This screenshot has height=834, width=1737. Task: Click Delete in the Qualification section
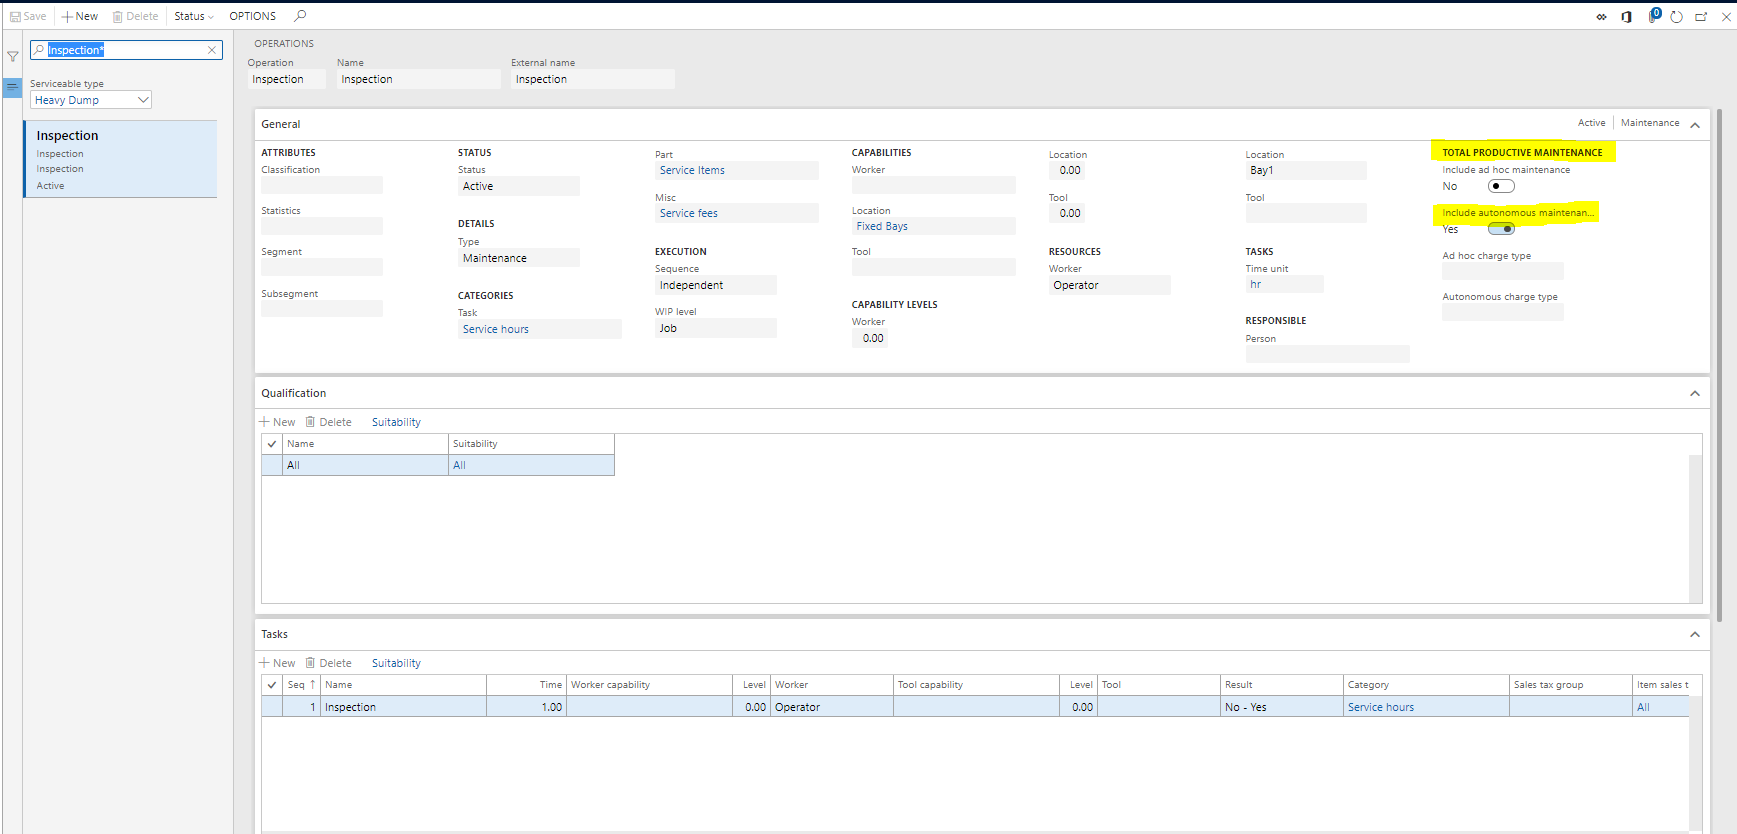329,422
